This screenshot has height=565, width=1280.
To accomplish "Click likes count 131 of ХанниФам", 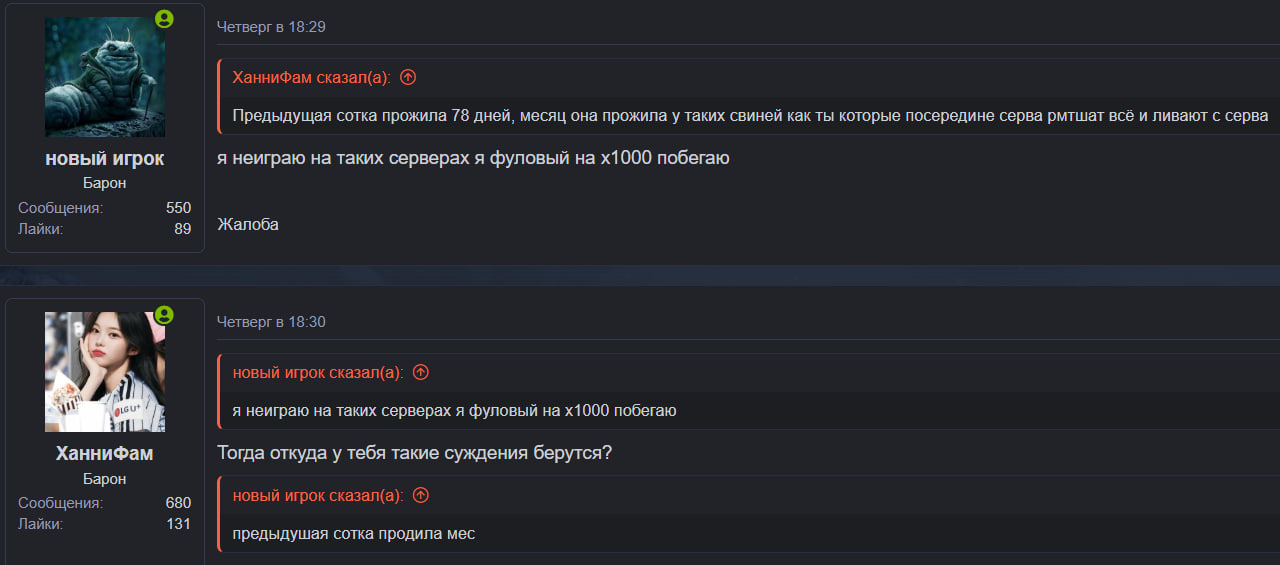I will (x=178, y=523).
